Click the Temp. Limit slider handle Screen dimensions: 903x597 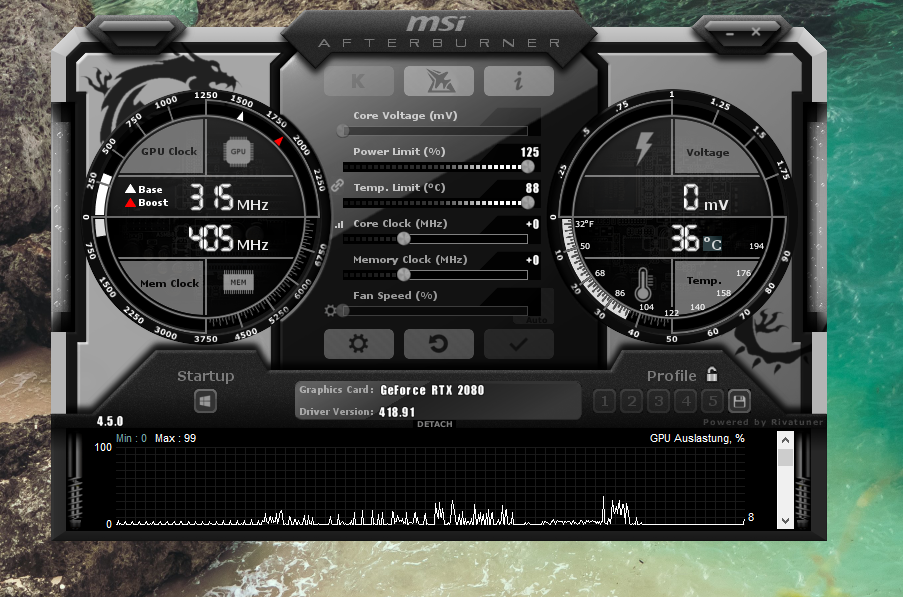528,203
